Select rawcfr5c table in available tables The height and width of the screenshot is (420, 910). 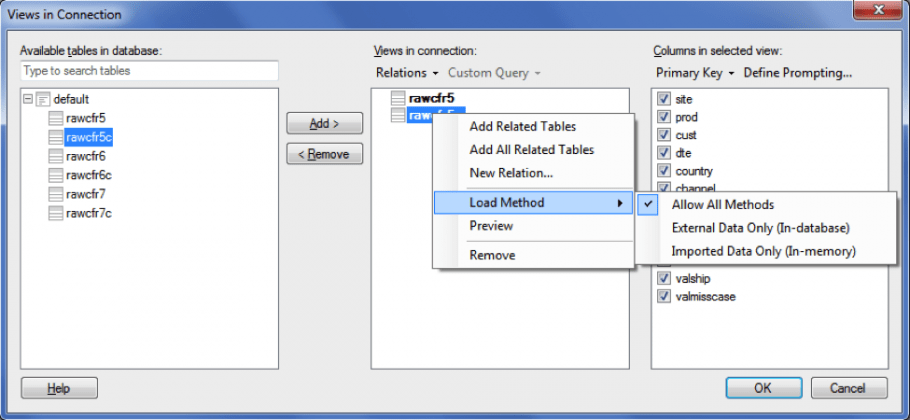[88, 137]
